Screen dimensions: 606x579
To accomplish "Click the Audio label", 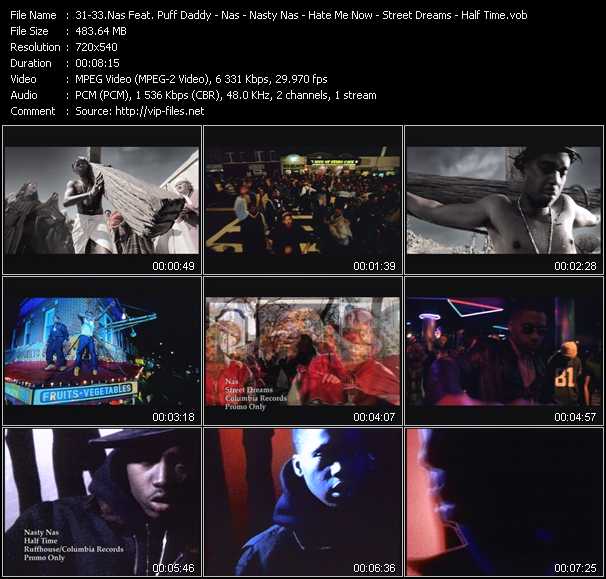I will (x=24, y=95).
